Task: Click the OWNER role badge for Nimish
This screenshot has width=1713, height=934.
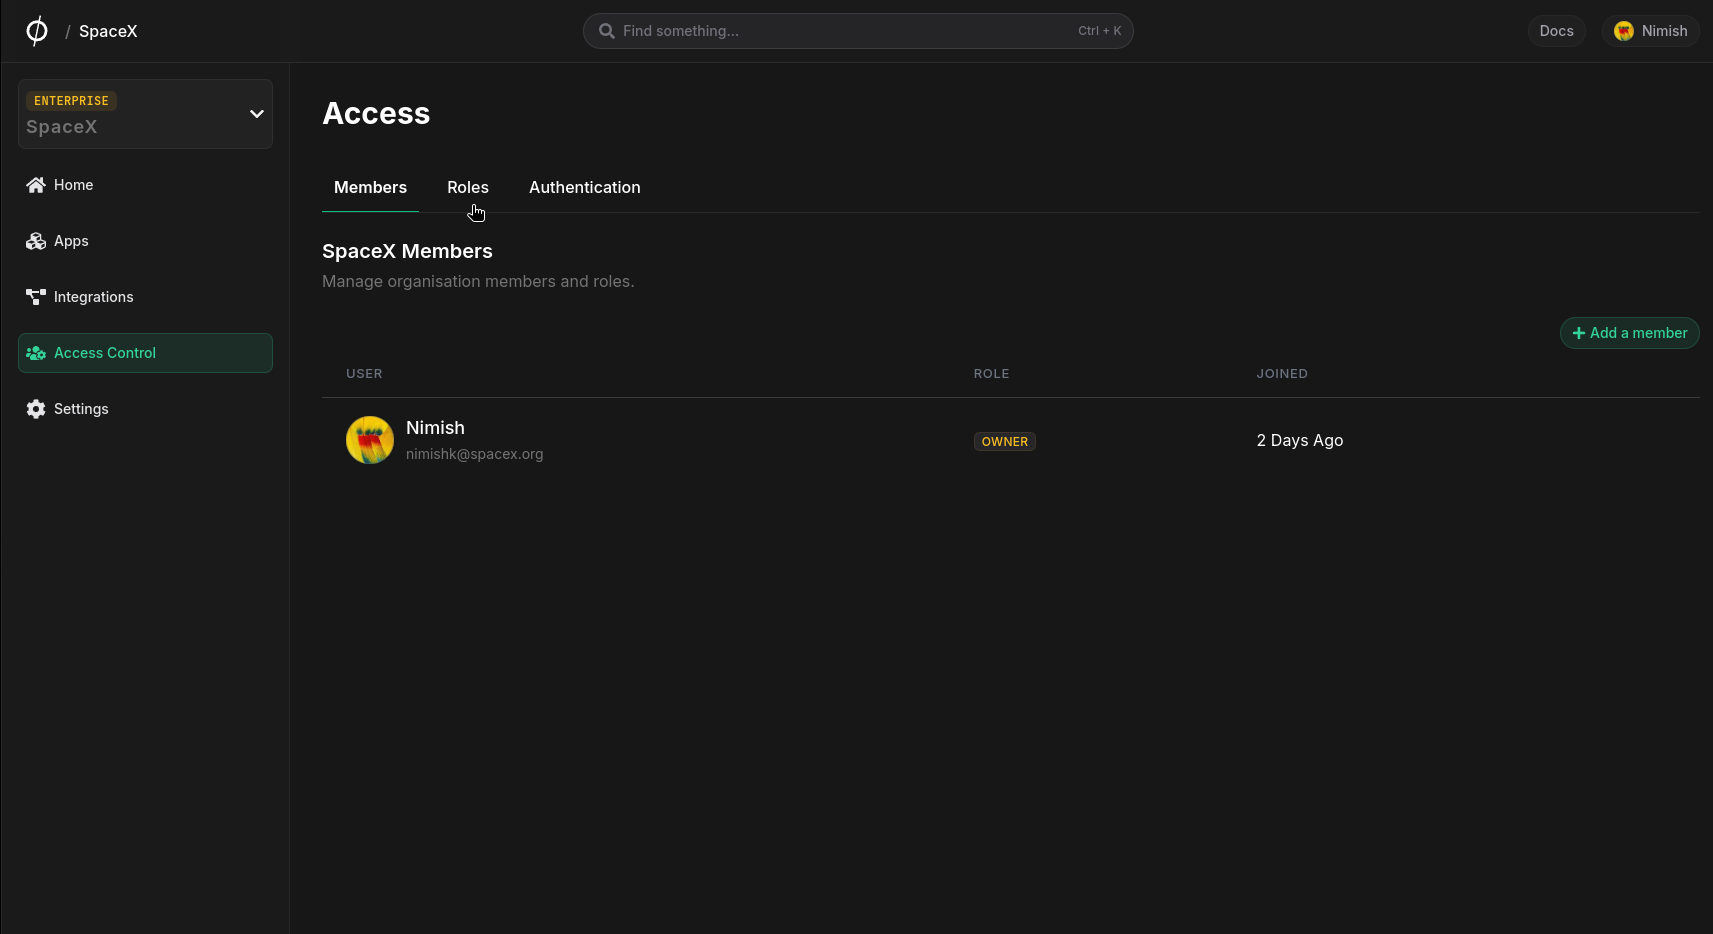Action: (x=1004, y=441)
